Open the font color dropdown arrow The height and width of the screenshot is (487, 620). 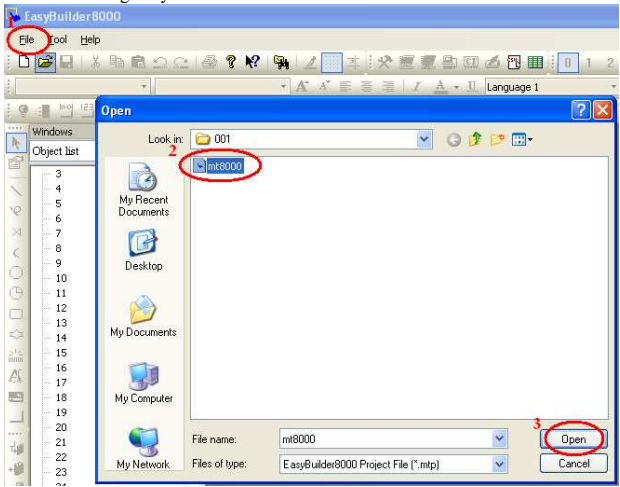pyautogui.click(x=456, y=87)
